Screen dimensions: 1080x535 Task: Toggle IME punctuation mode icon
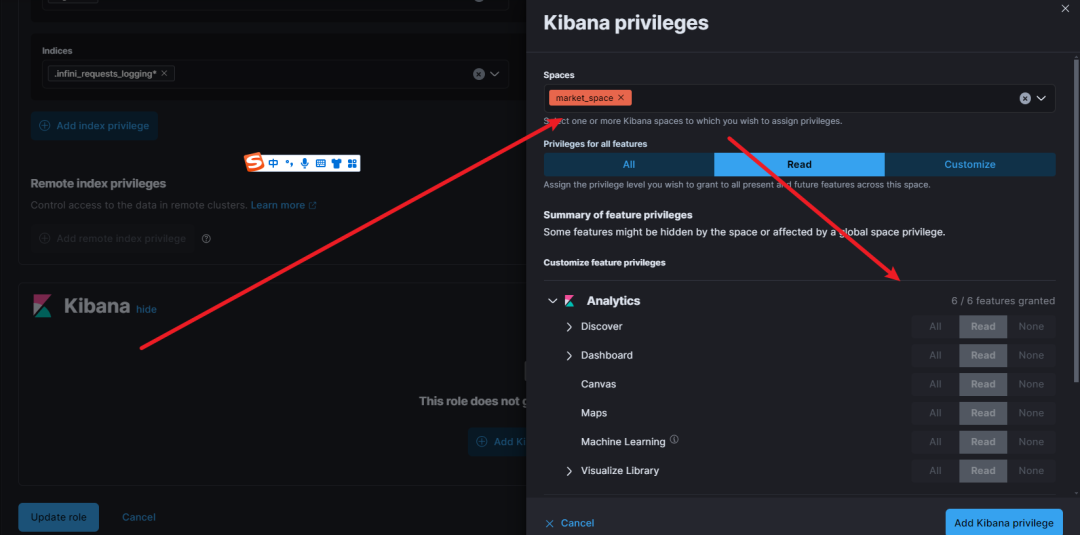[x=289, y=163]
